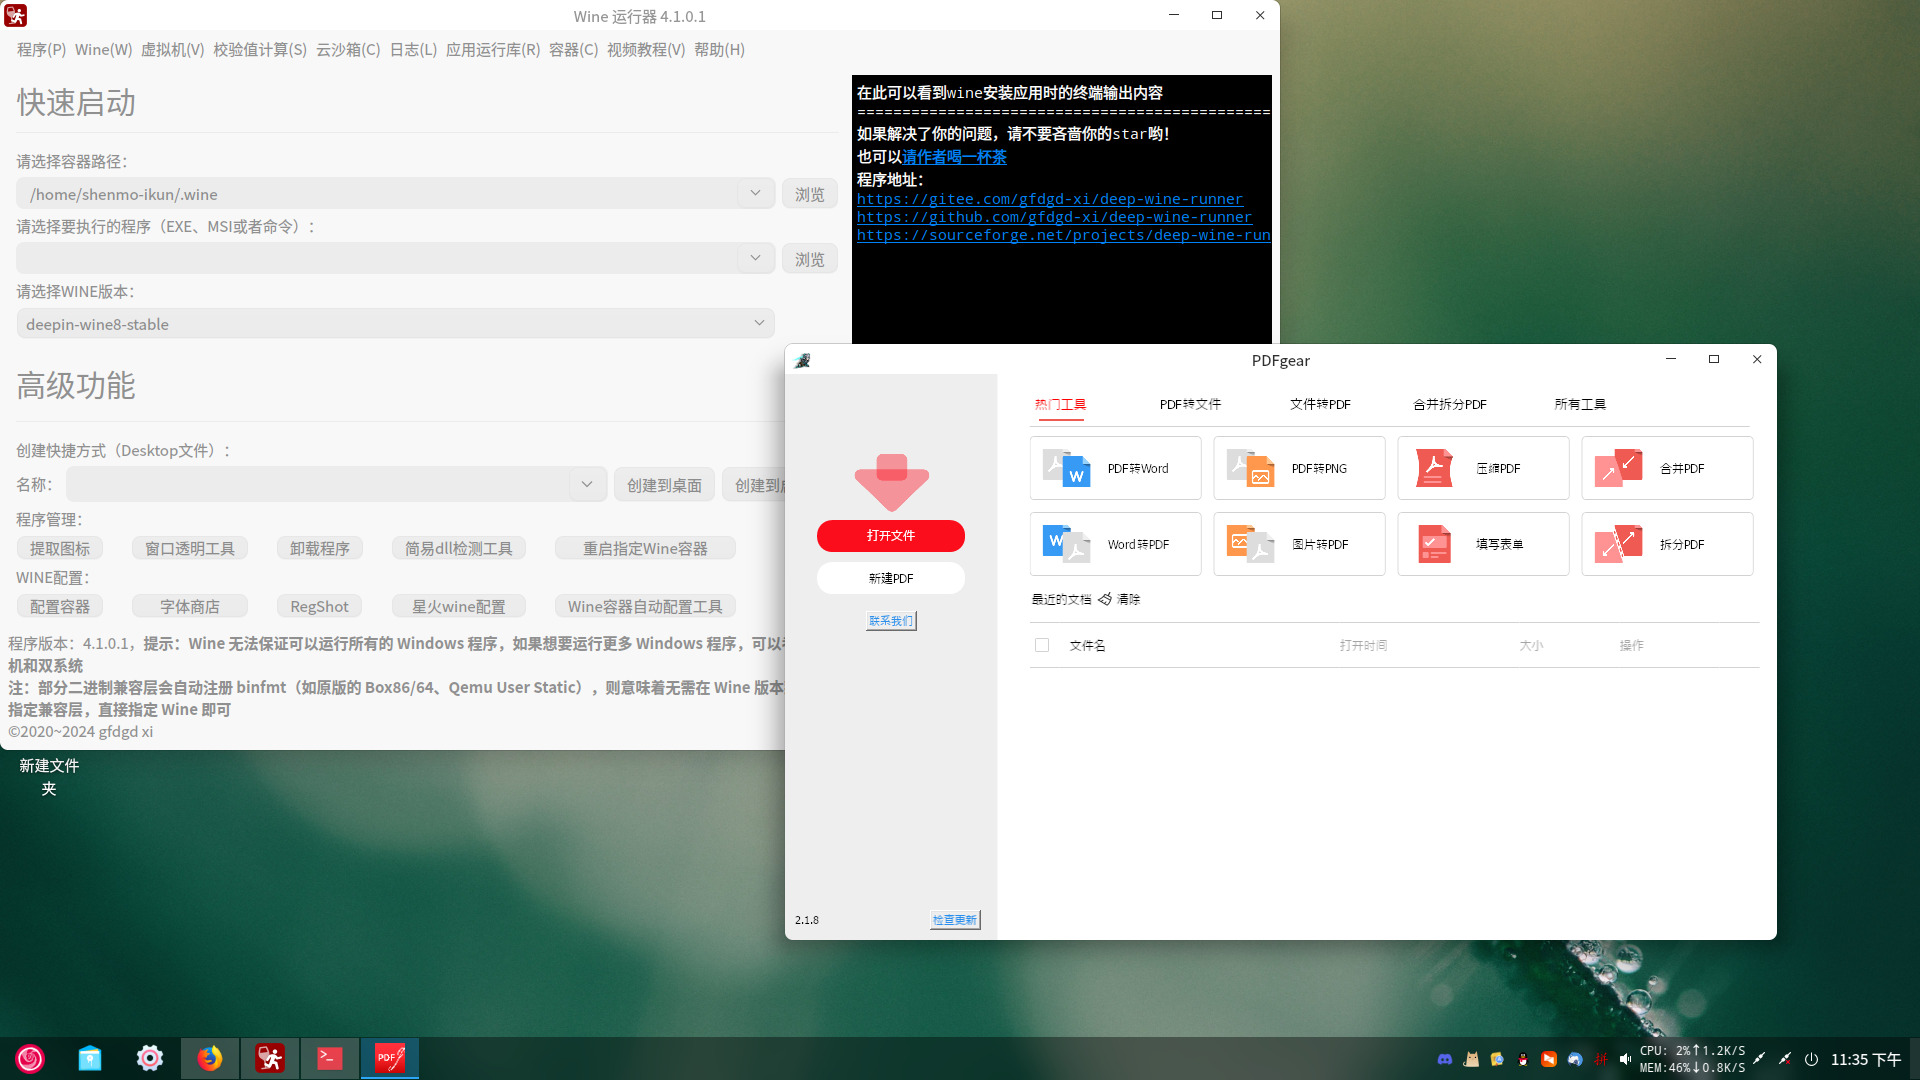Tick the select-all checkbox beside 文件名
This screenshot has height=1080, width=1920.
[1042, 645]
